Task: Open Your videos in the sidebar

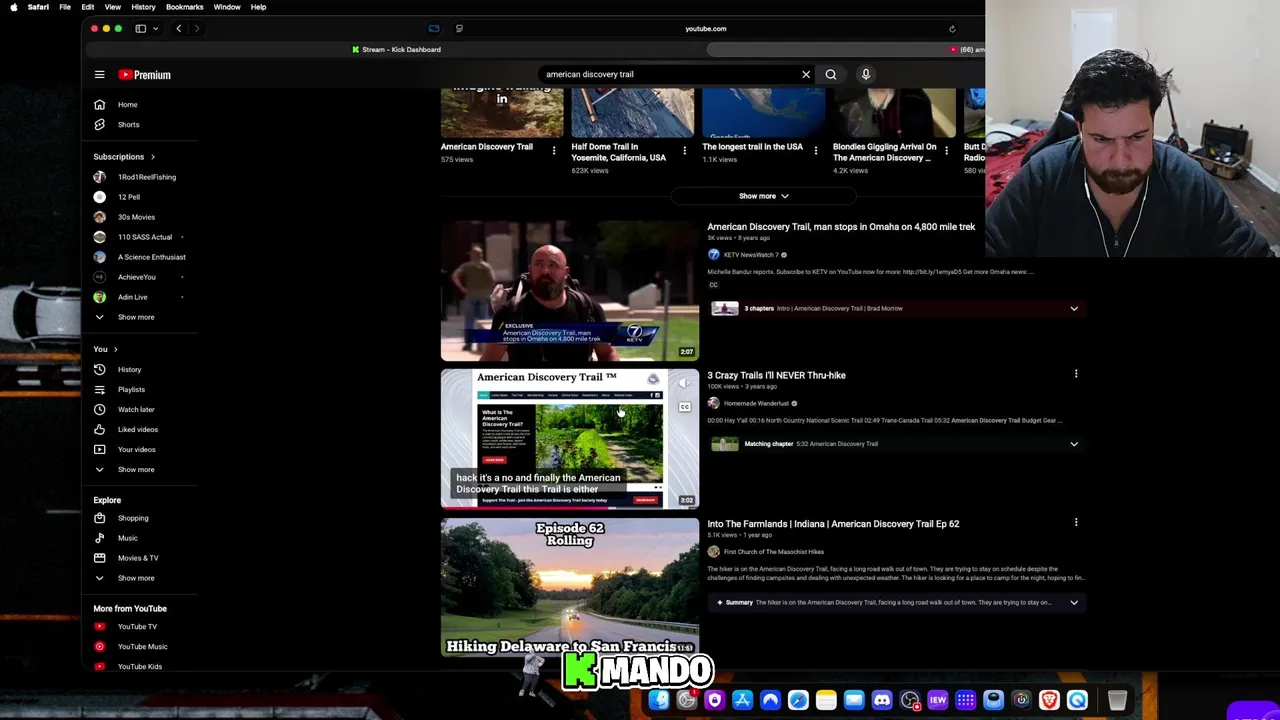Action: pos(137,449)
